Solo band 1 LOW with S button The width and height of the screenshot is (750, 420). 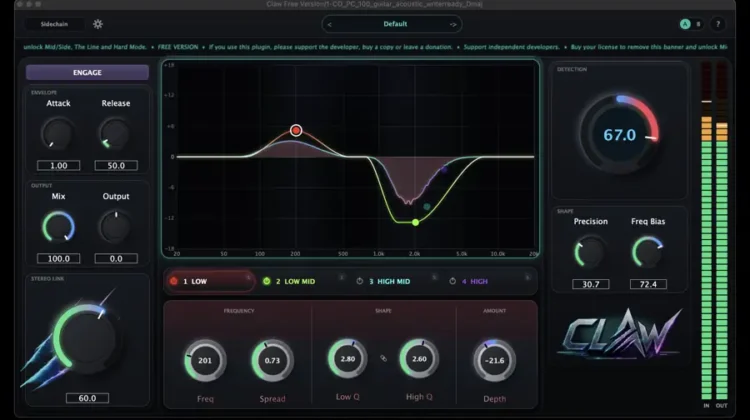[x=248, y=277]
